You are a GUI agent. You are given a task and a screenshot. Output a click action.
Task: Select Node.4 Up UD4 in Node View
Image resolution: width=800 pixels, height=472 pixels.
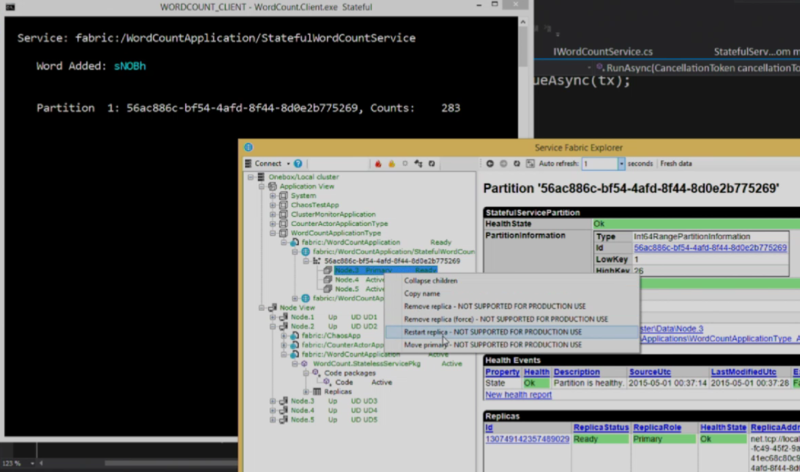pyautogui.click(x=334, y=410)
